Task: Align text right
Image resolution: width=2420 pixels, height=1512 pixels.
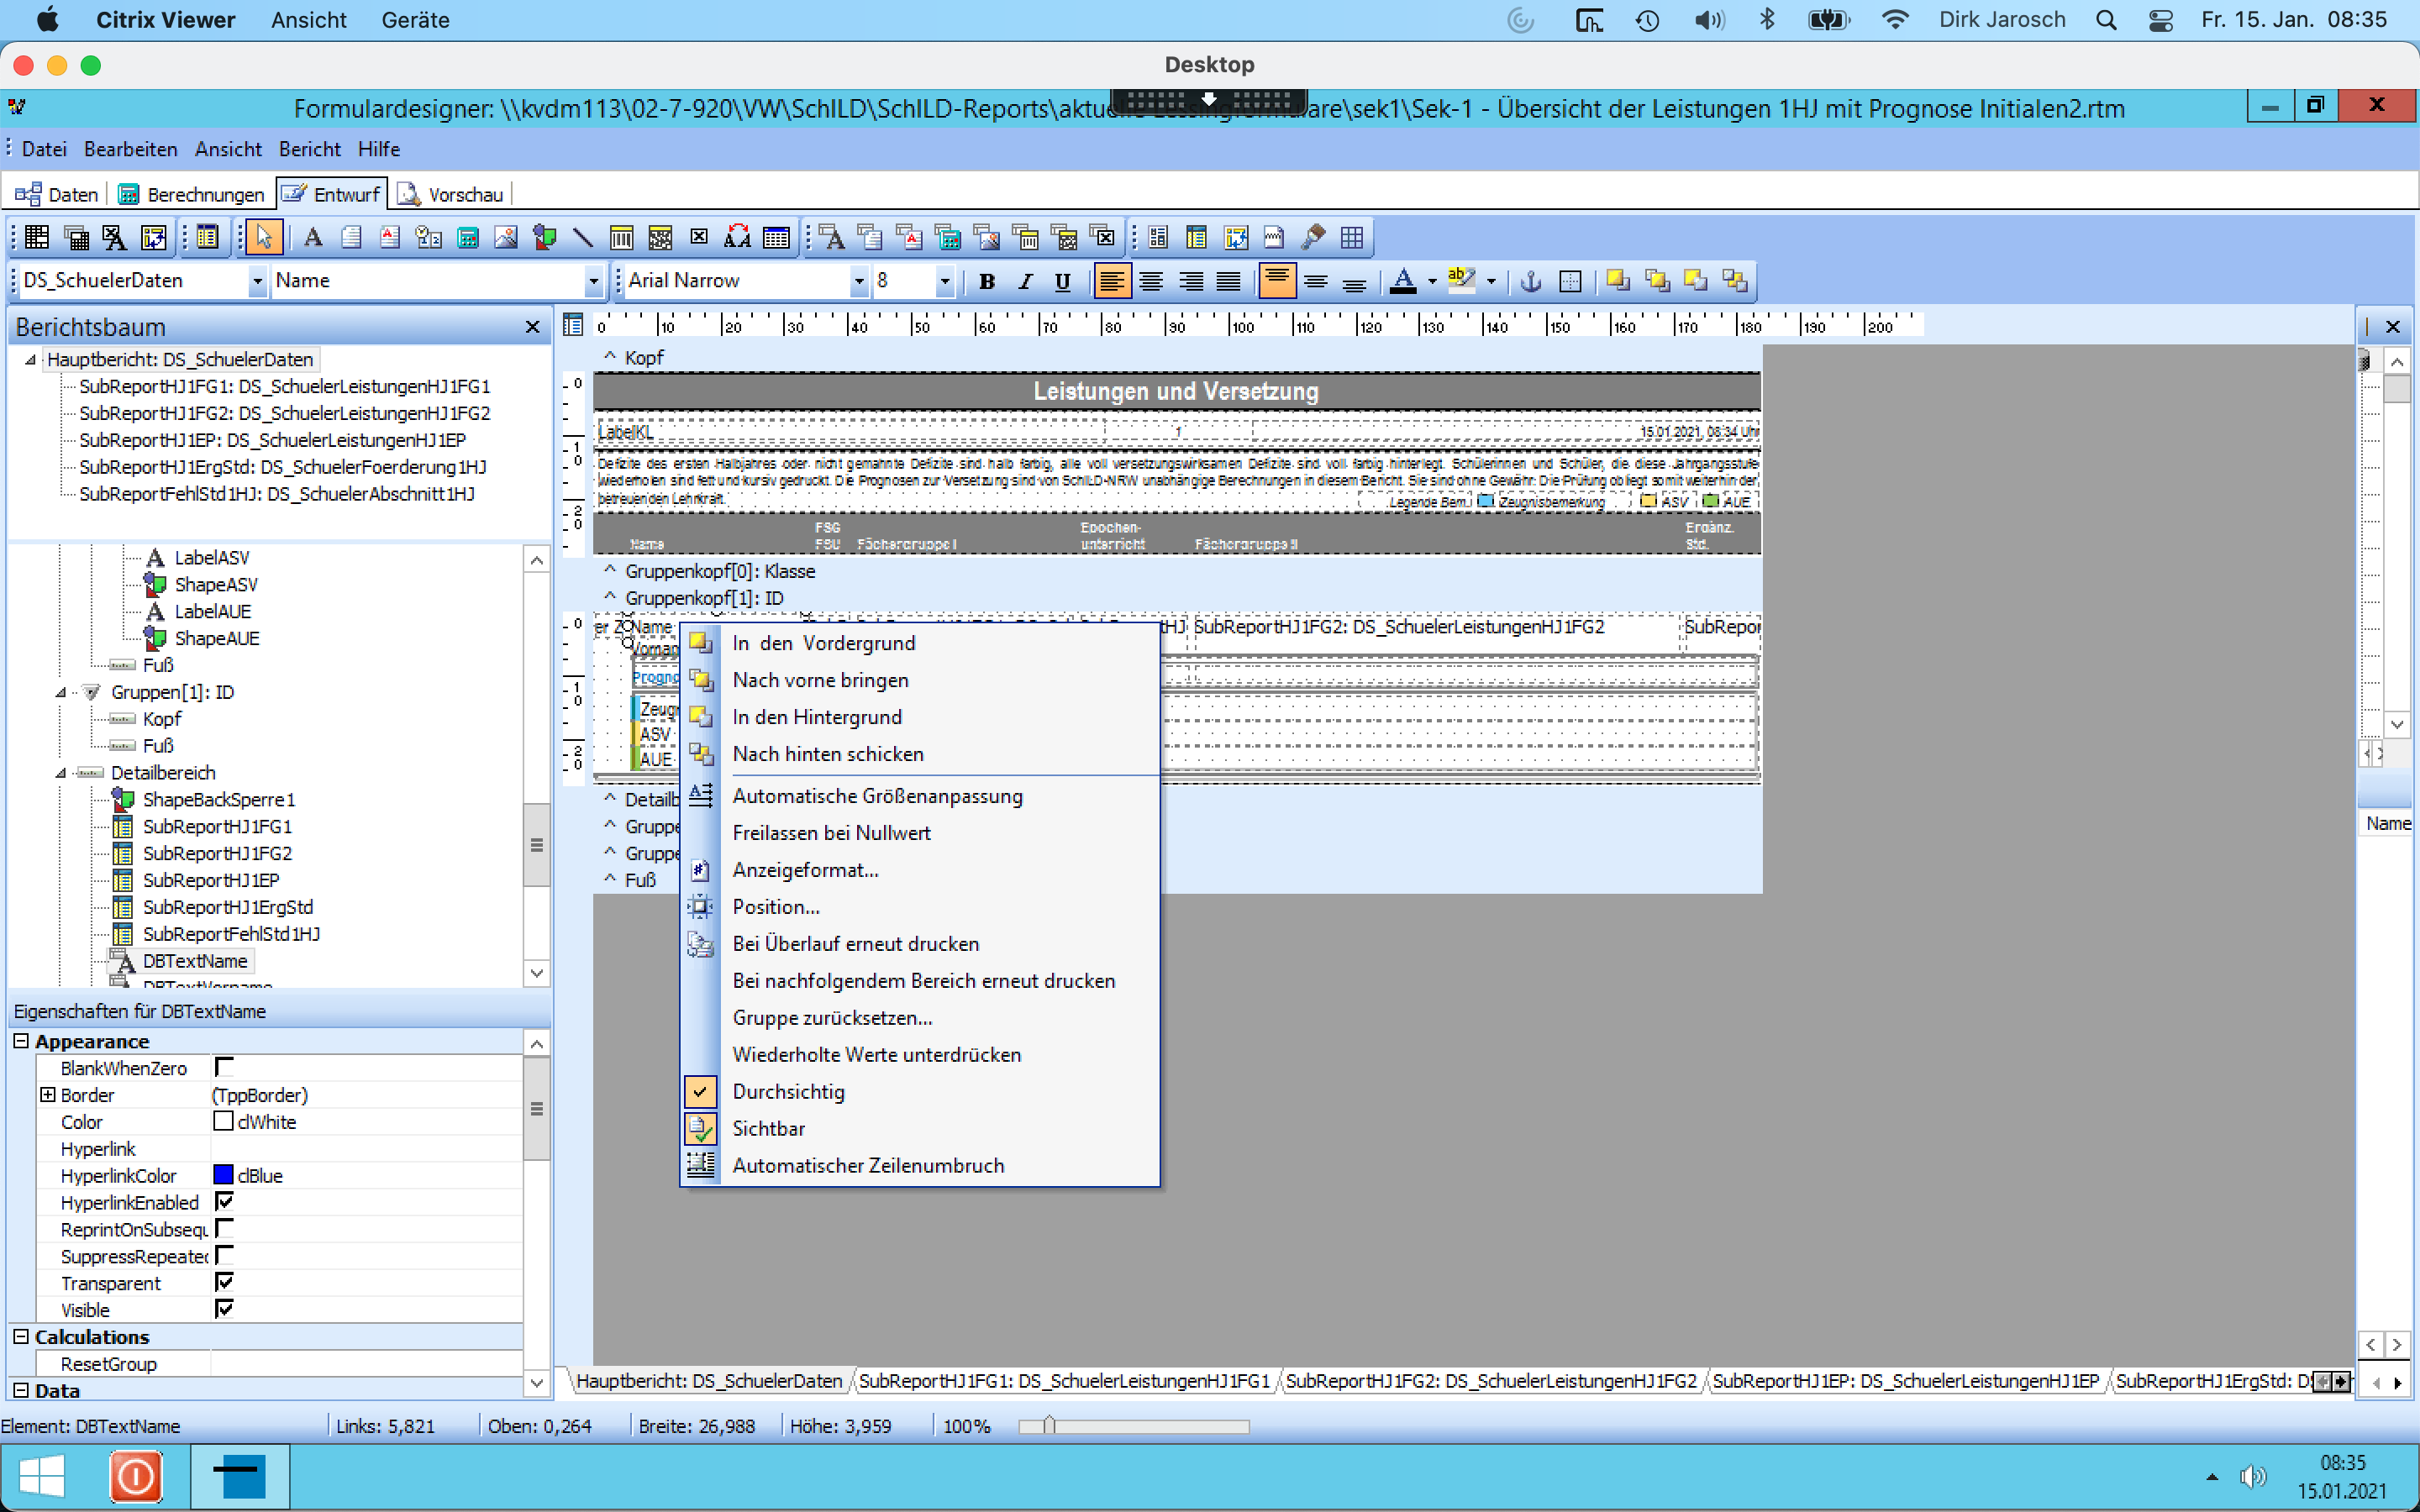Action: 1190,281
